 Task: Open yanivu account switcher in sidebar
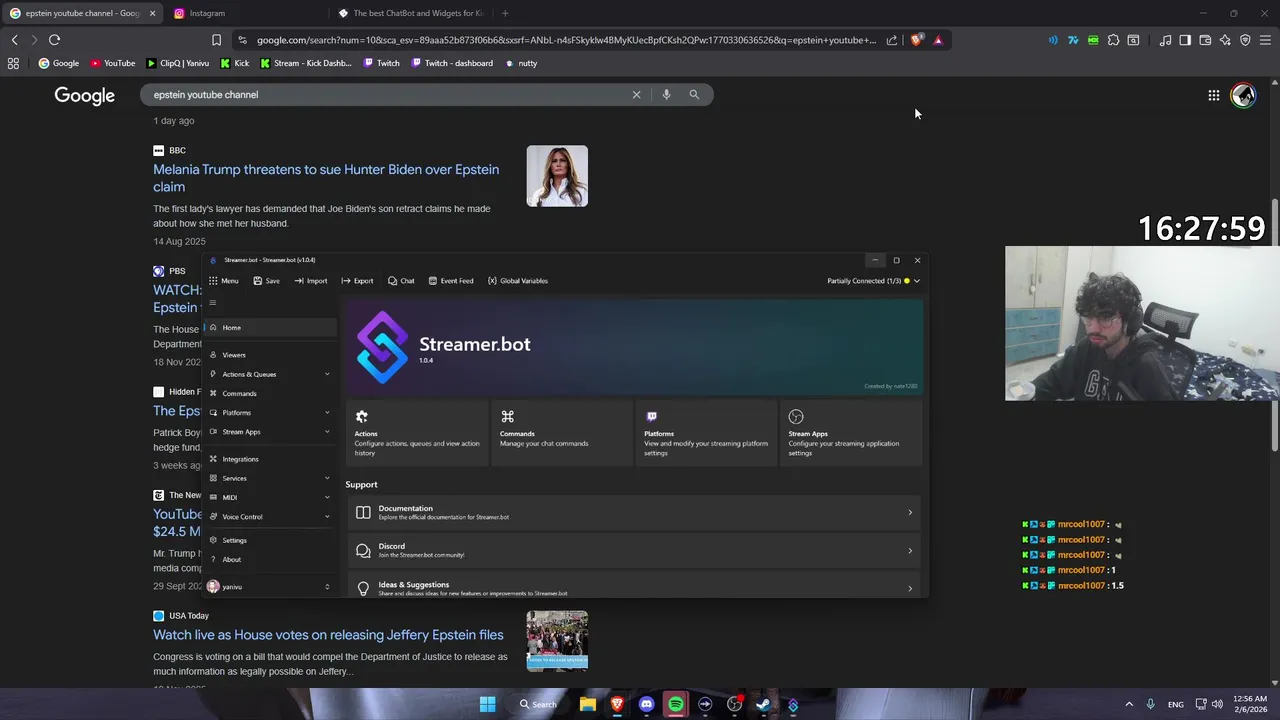pos(270,587)
